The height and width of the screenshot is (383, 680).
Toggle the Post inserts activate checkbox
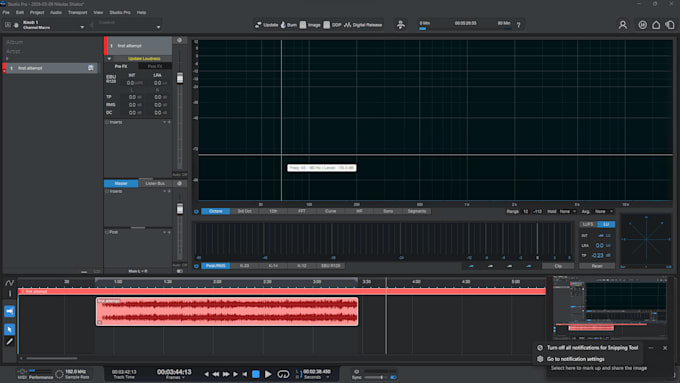click(107, 232)
